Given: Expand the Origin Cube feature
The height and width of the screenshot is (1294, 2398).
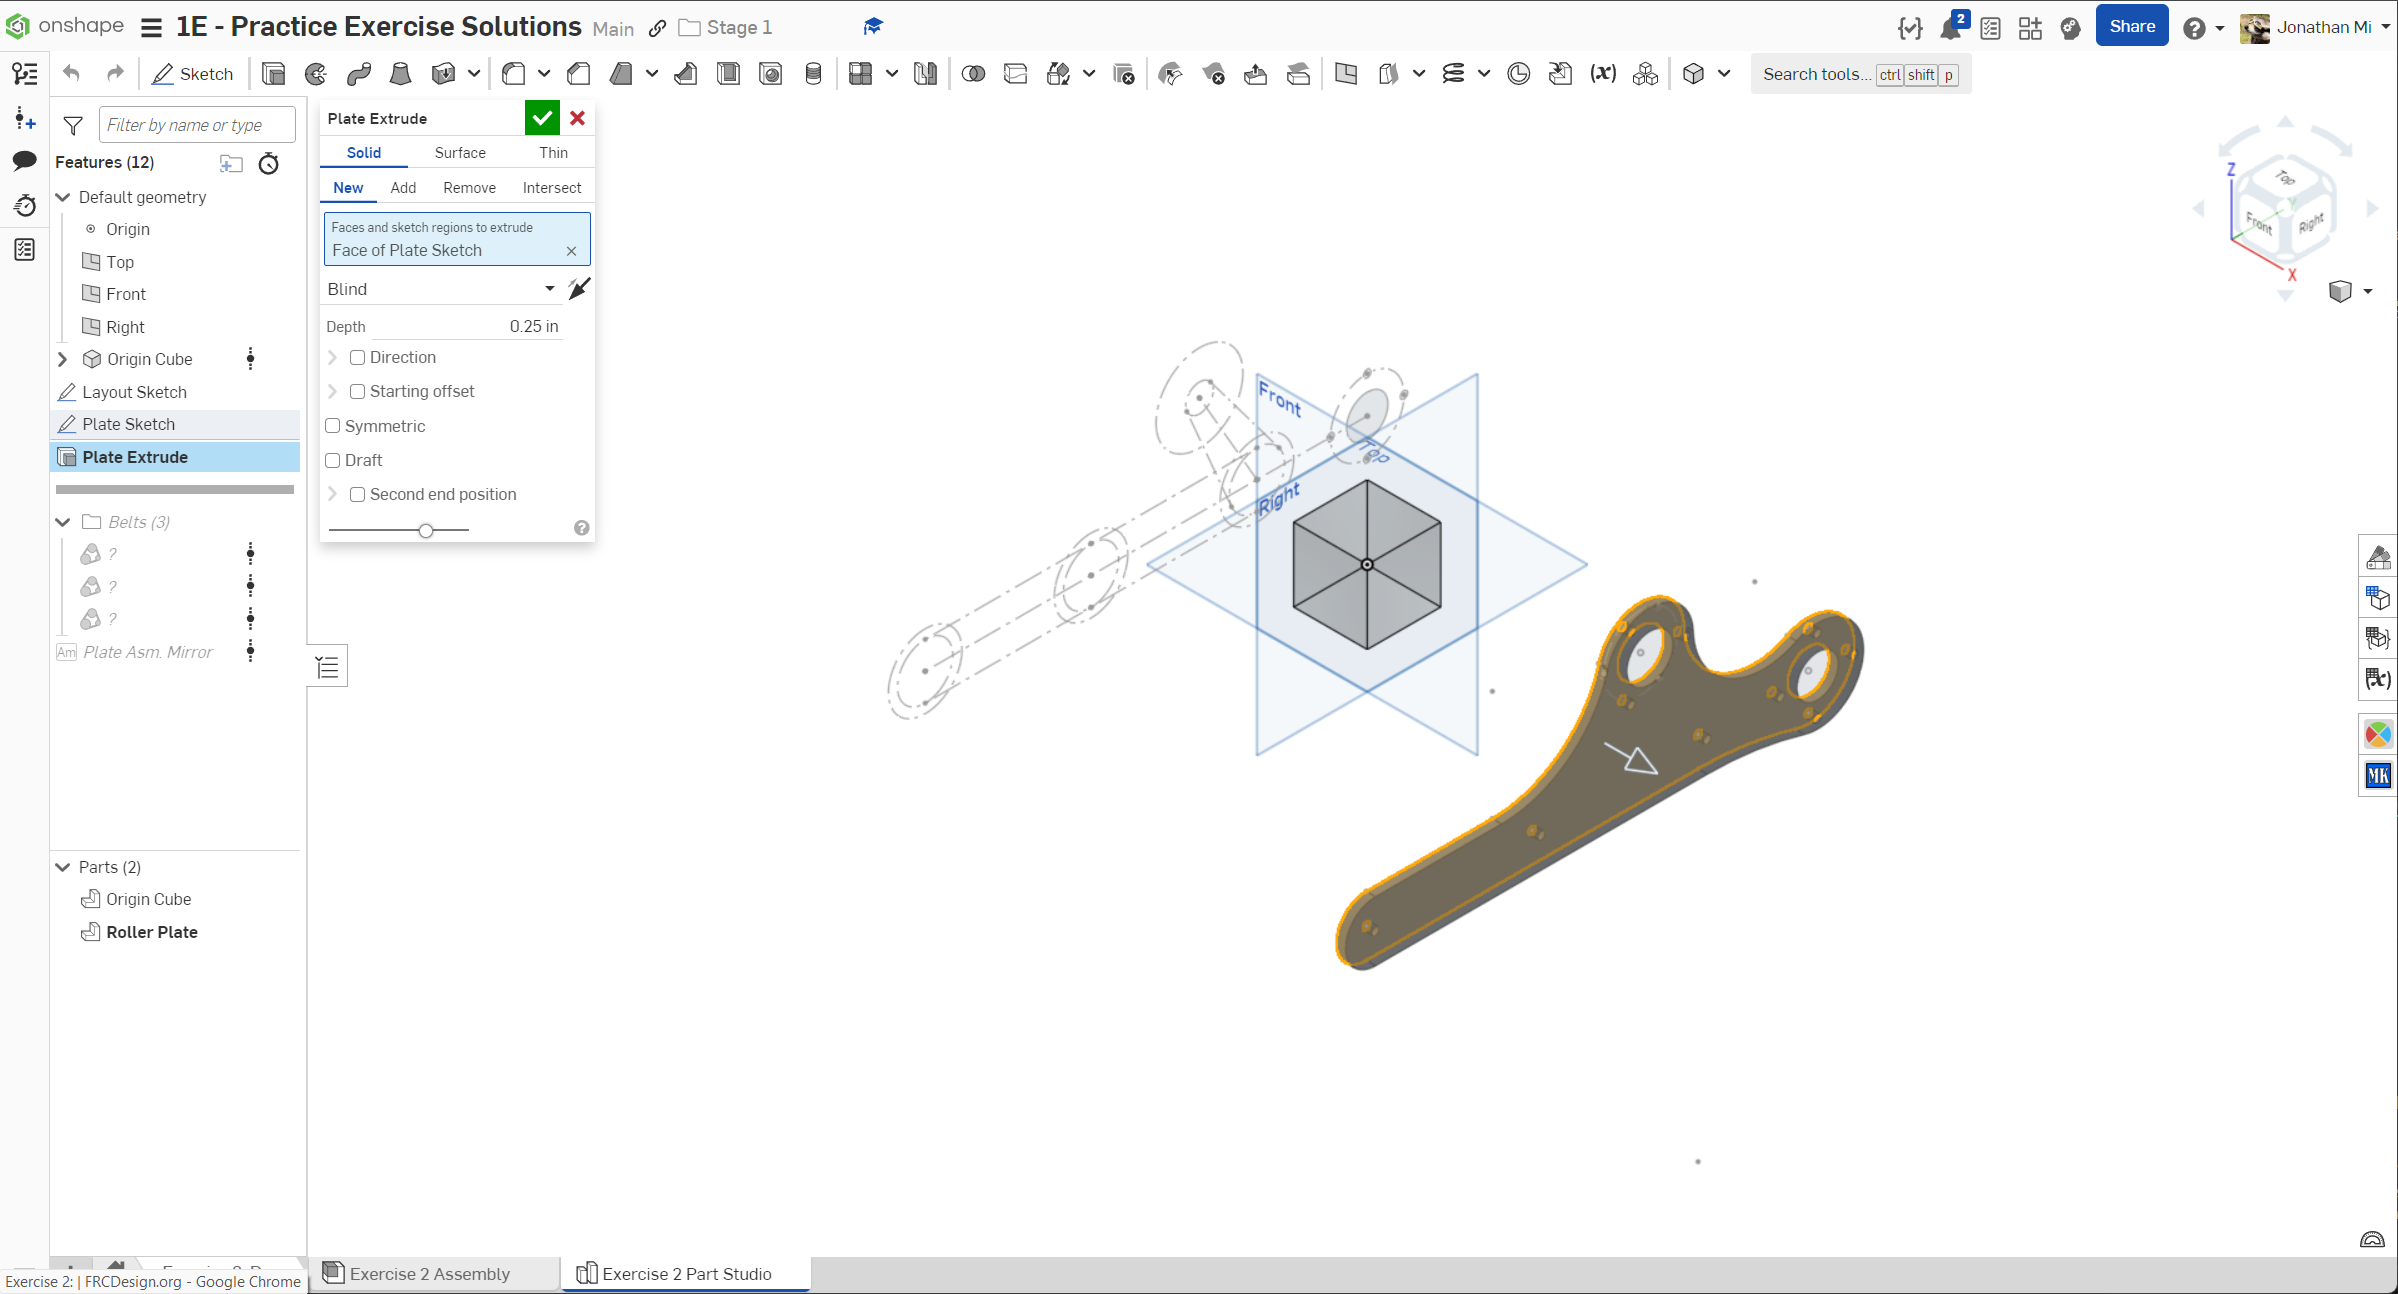Looking at the screenshot, I should click(x=63, y=359).
